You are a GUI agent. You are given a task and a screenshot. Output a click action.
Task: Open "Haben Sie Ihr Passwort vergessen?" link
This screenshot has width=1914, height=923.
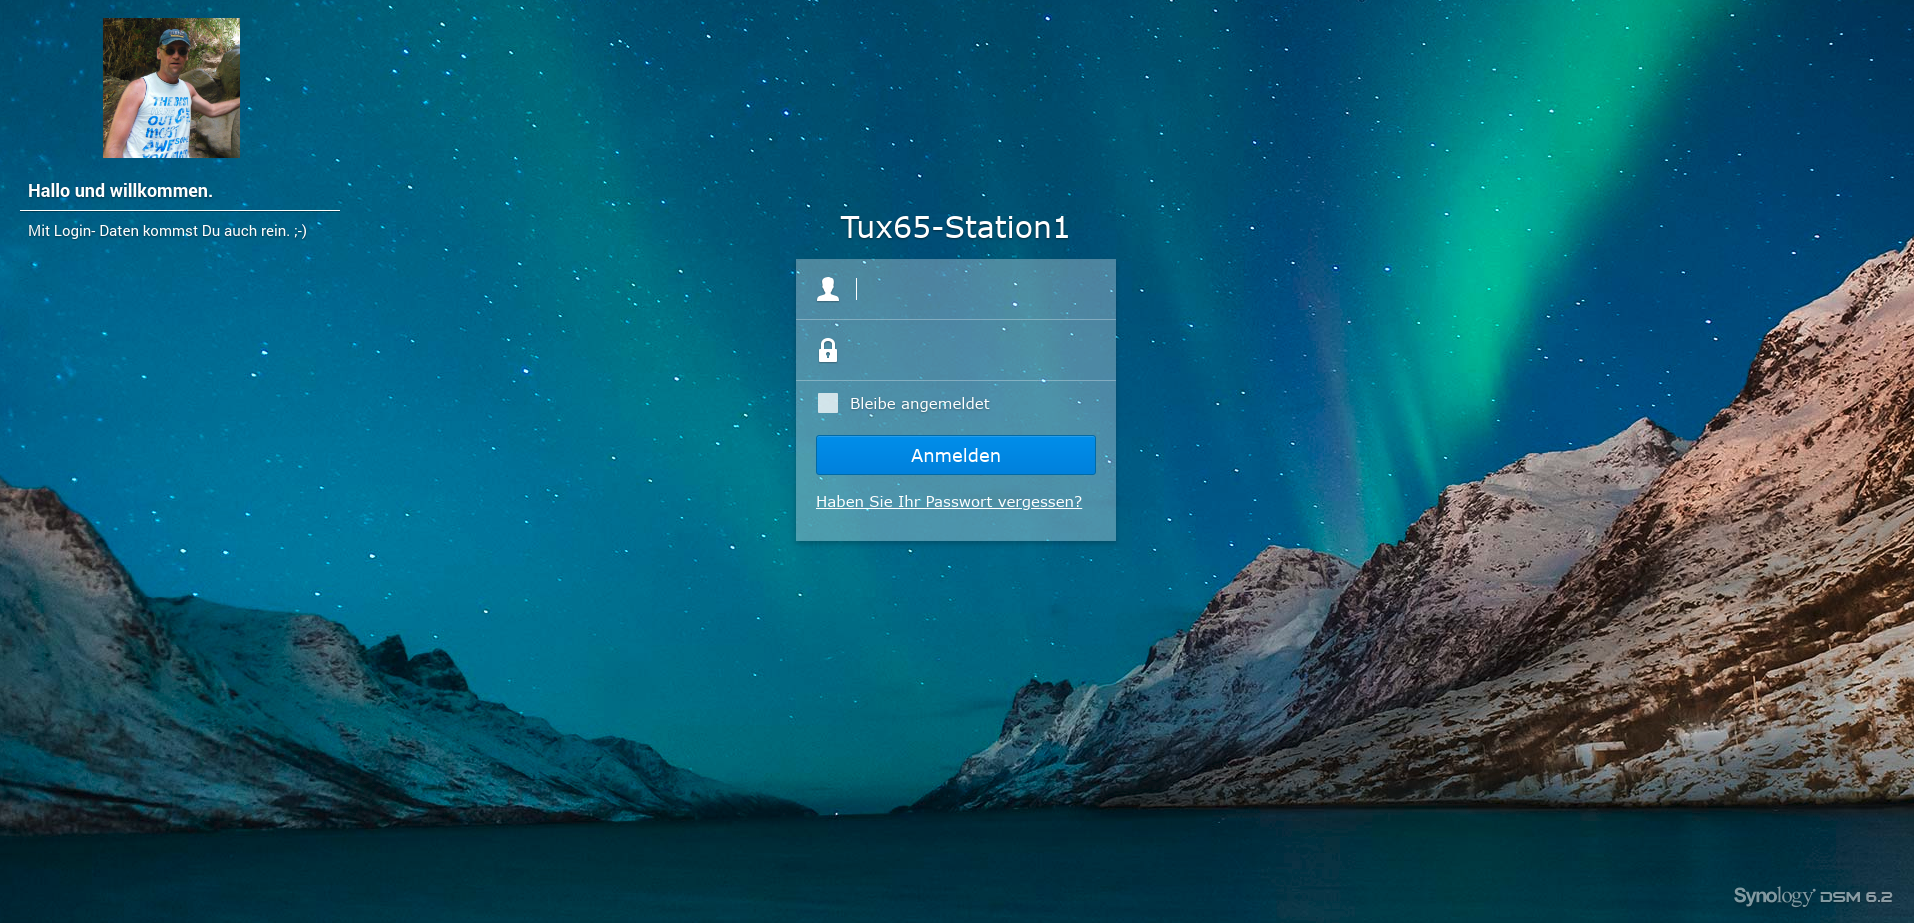948,502
